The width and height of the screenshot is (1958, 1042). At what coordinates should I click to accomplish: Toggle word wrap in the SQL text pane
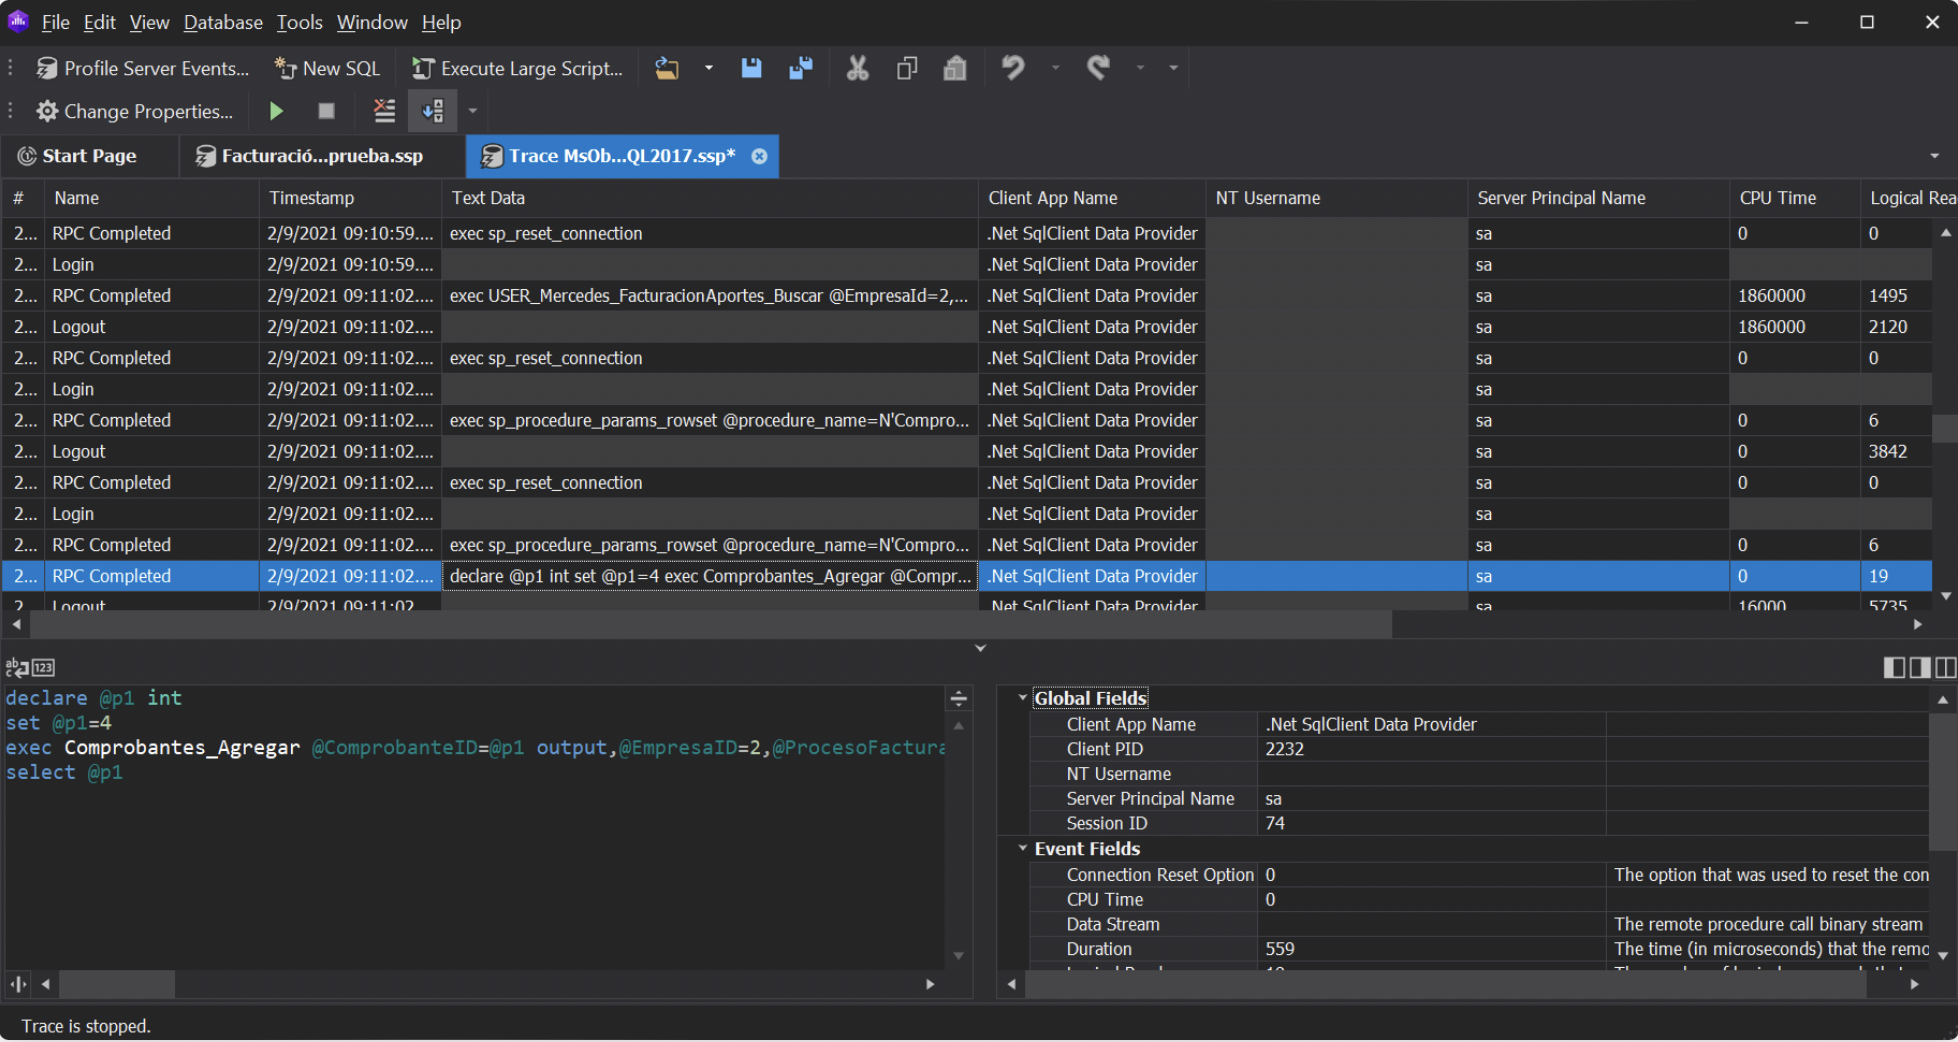17,667
